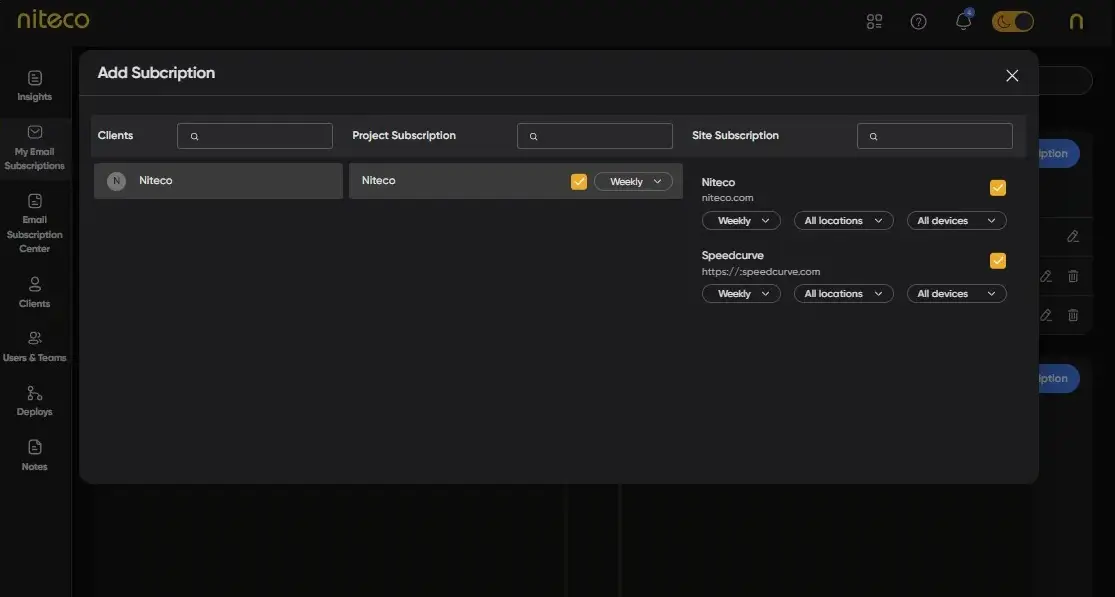Uncheck the Speedcurve site checkbox

click(x=998, y=261)
